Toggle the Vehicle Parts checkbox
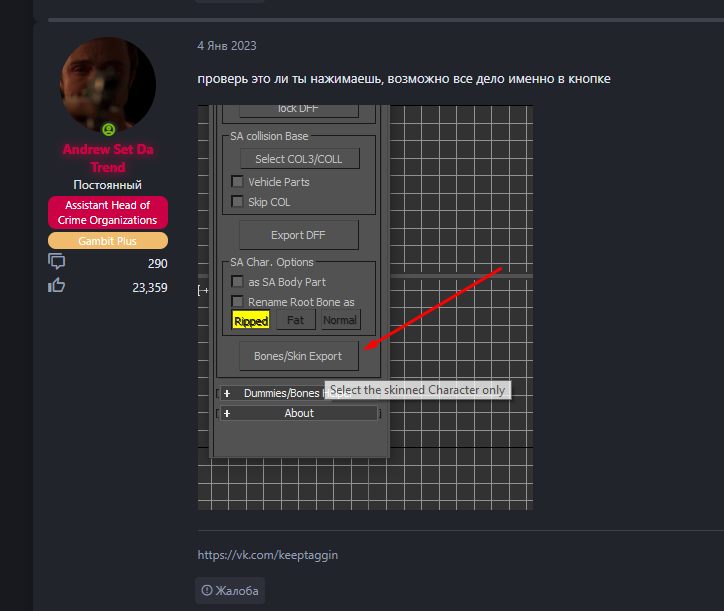Screen dimensions: 724x611 pos(238,182)
